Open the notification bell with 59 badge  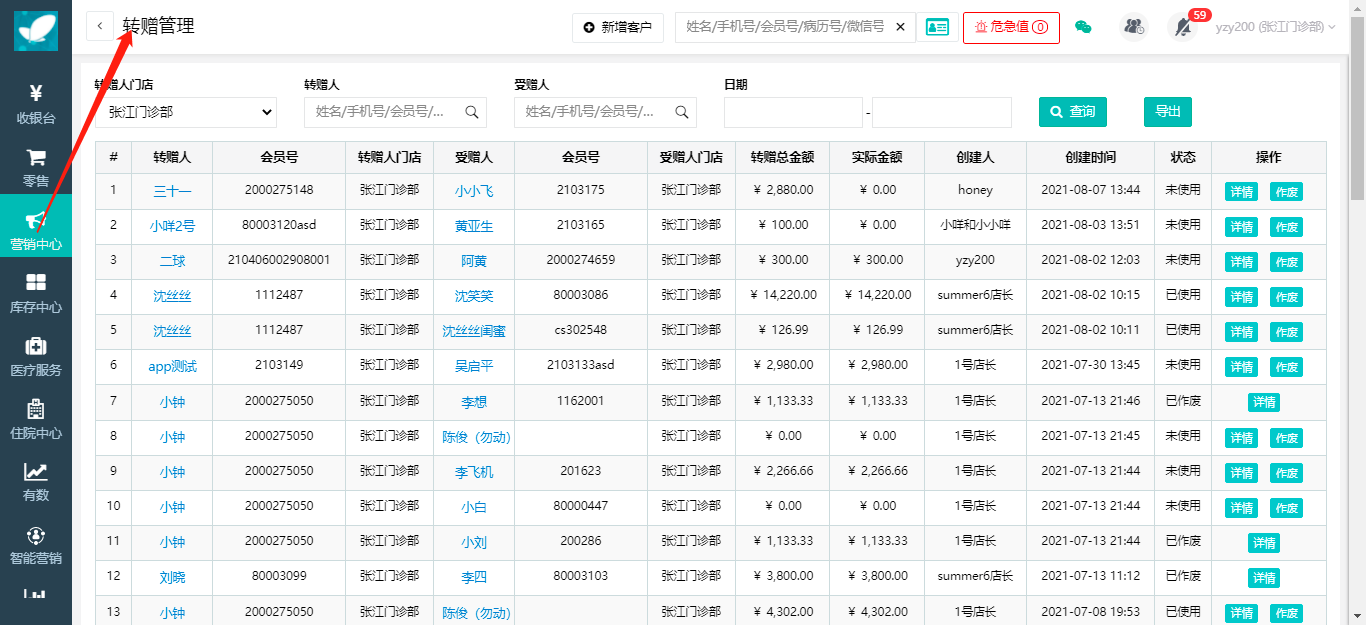point(1184,27)
